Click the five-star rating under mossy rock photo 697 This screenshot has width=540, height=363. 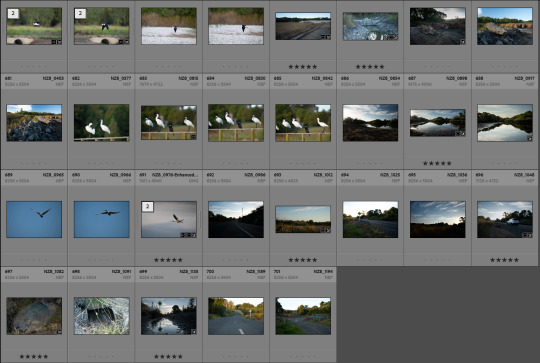(34, 356)
